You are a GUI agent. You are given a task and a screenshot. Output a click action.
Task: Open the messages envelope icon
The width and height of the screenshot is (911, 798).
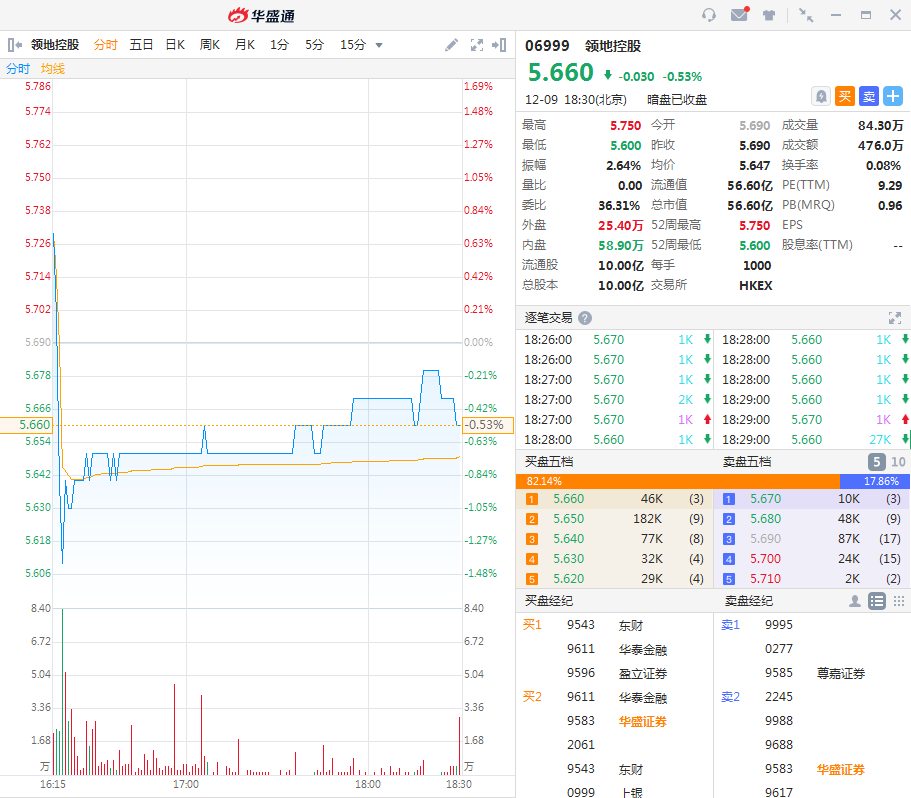(x=740, y=14)
